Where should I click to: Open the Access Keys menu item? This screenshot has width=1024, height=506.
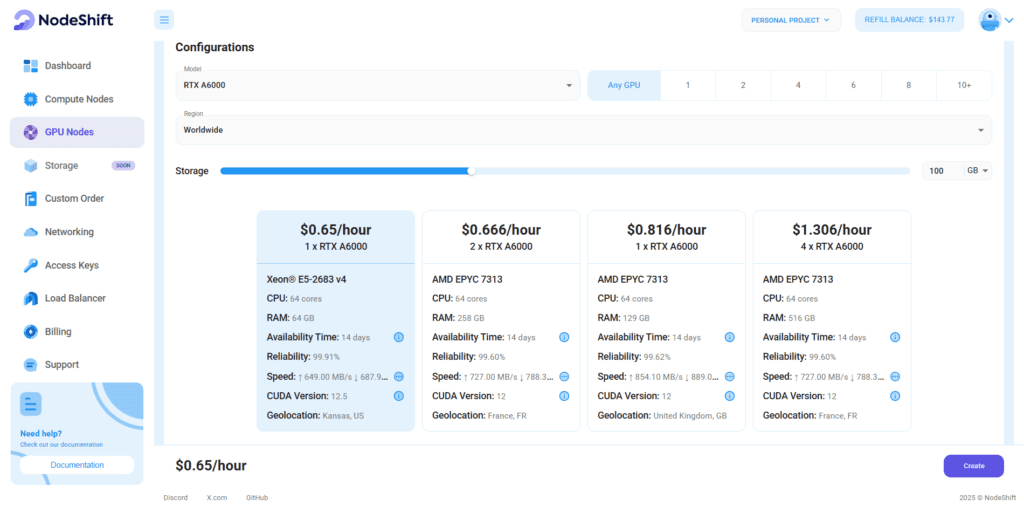(x=77, y=266)
